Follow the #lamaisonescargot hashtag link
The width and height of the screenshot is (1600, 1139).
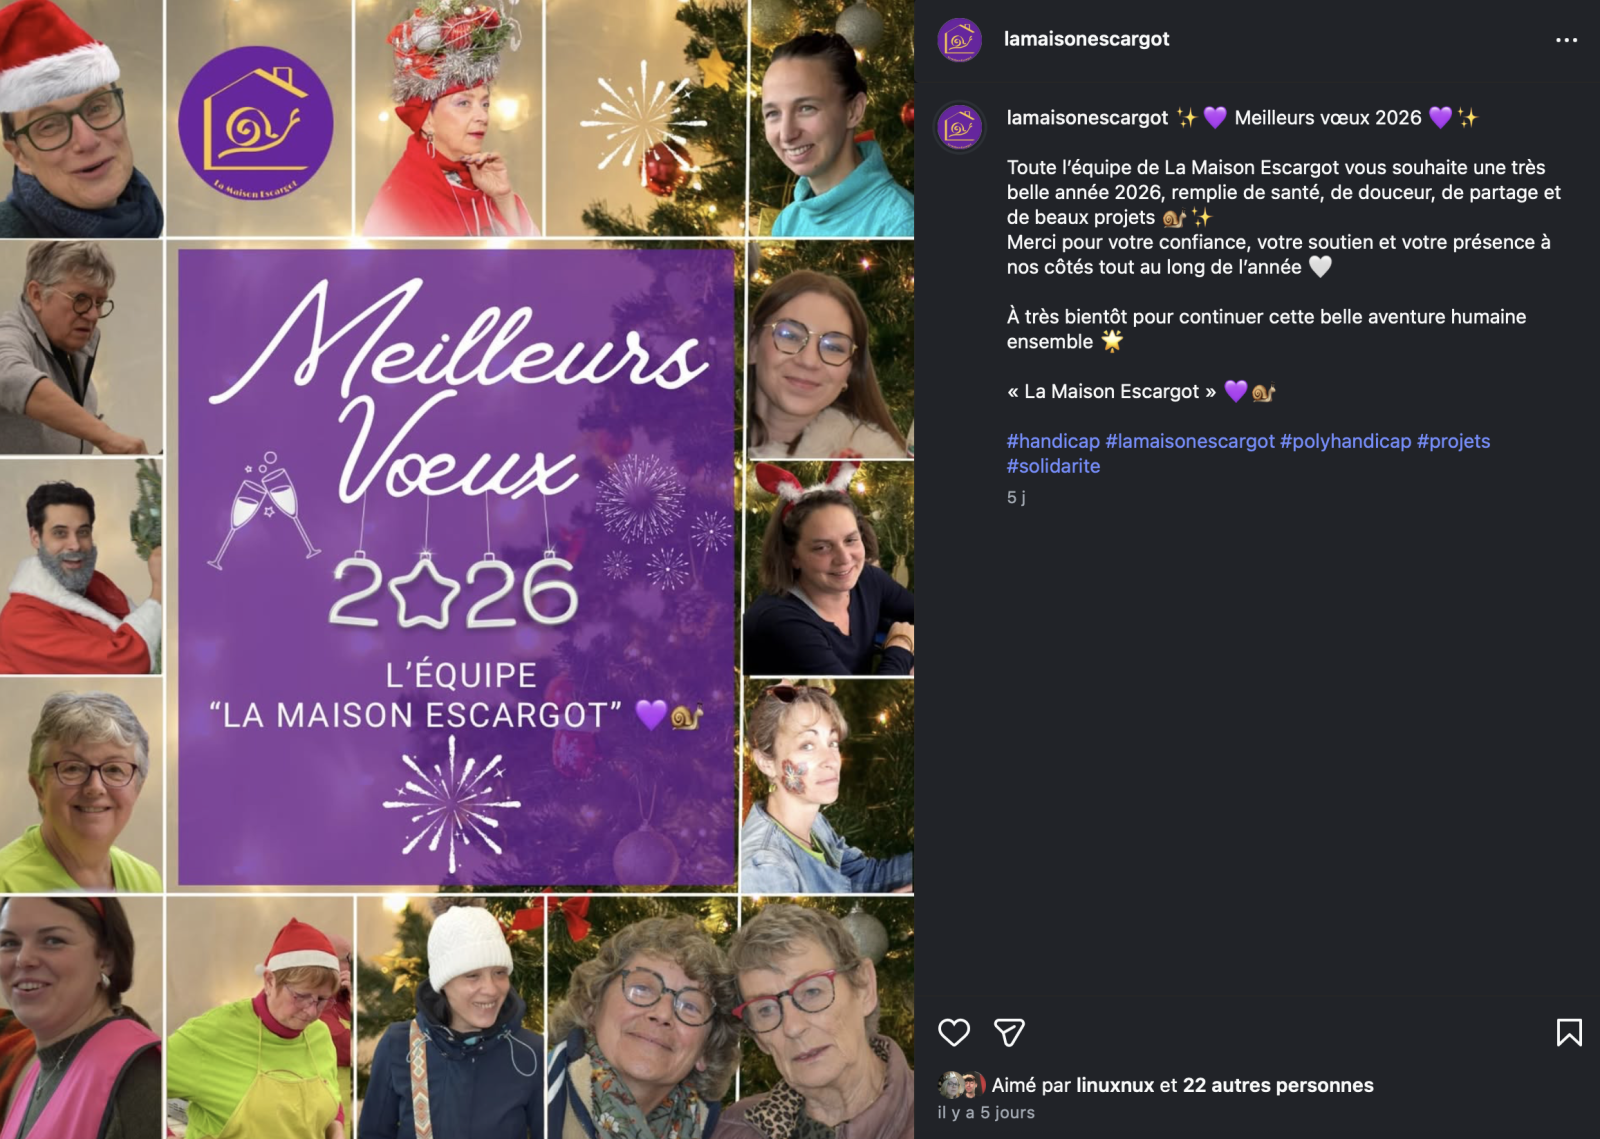pyautogui.click(x=1190, y=441)
